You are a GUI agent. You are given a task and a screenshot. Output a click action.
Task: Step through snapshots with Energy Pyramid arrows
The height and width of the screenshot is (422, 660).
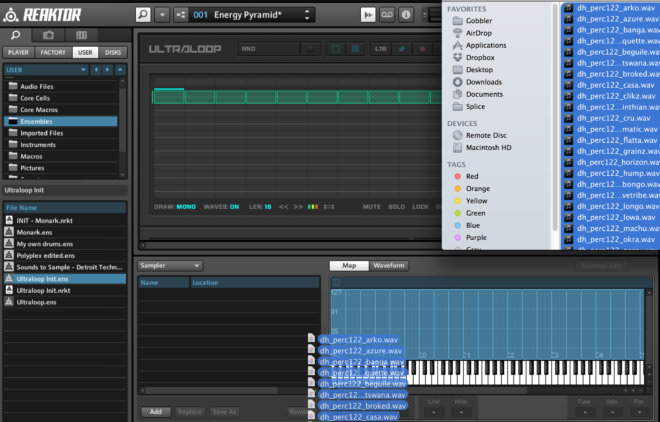click(307, 15)
